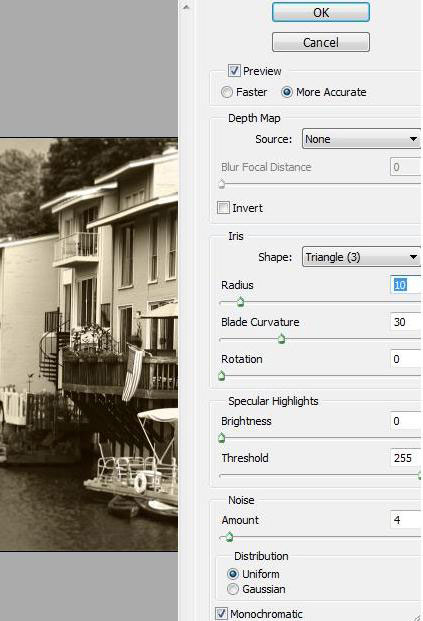The width and height of the screenshot is (423, 621).
Task: Click the Blade Curvature value field
Action: (x=406, y=322)
